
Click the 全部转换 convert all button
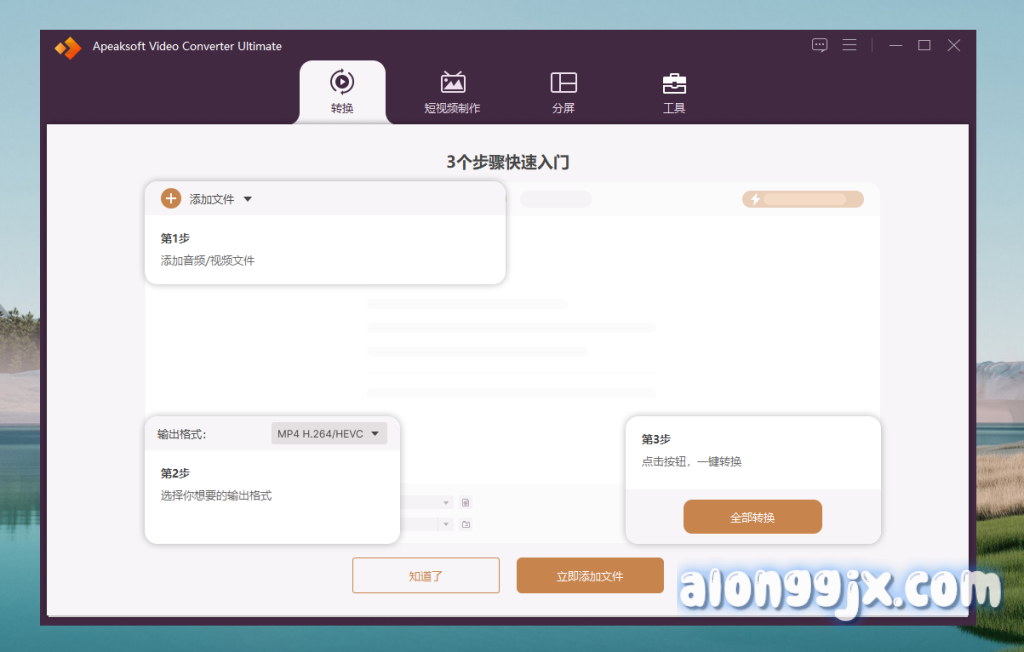(x=752, y=517)
